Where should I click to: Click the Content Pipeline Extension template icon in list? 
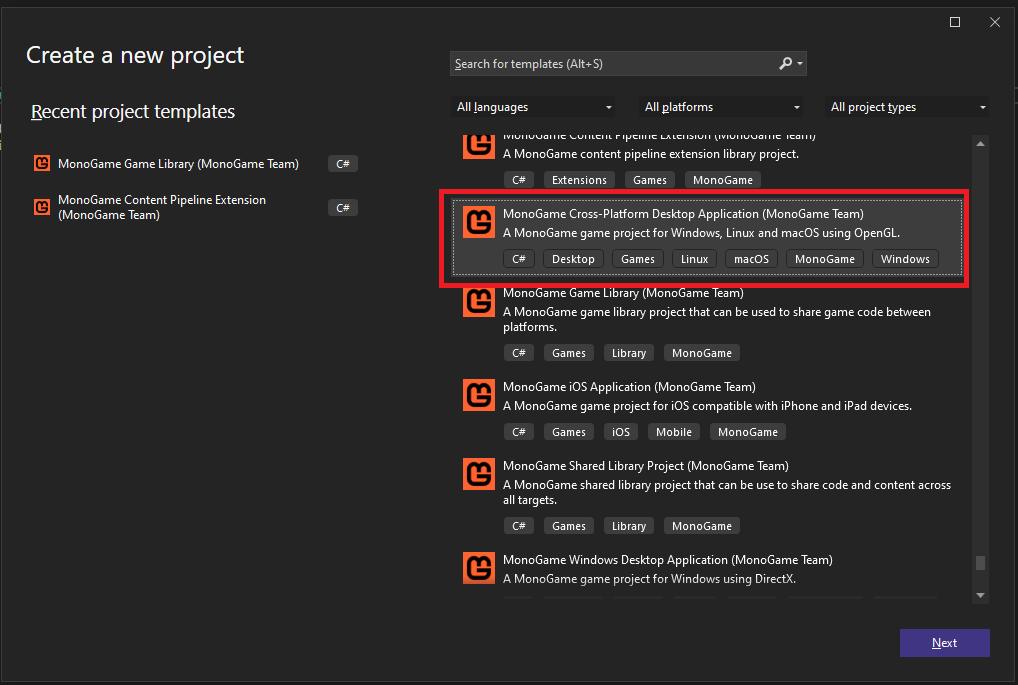[478, 147]
